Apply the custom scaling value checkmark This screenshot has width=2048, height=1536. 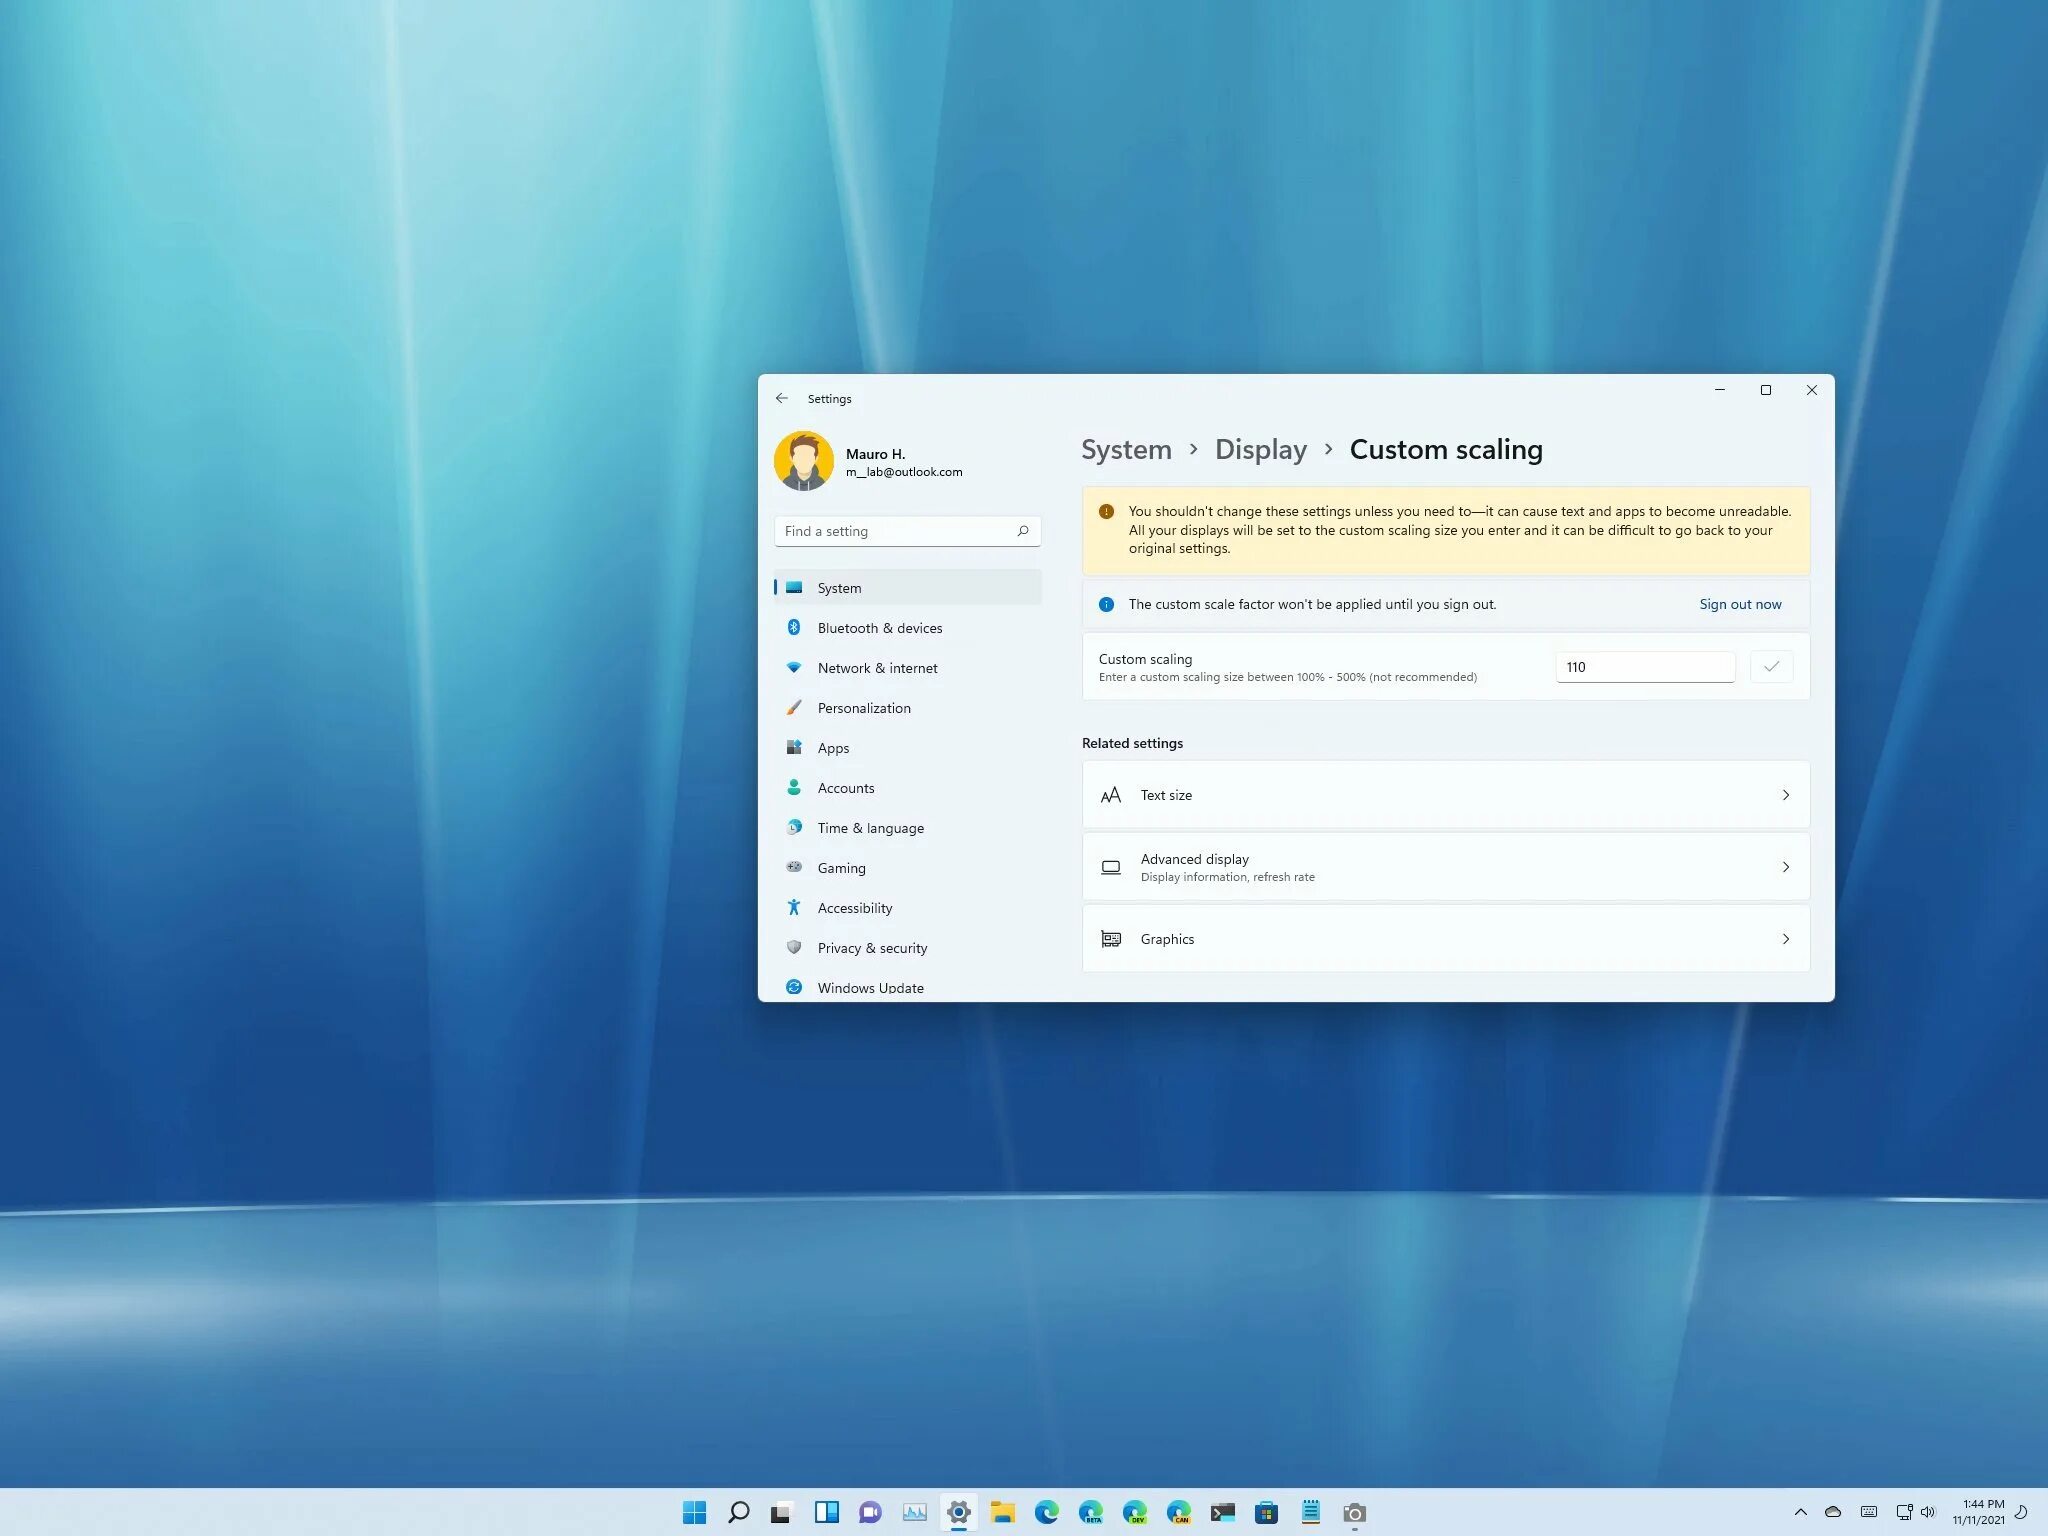pyautogui.click(x=1771, y=665)
